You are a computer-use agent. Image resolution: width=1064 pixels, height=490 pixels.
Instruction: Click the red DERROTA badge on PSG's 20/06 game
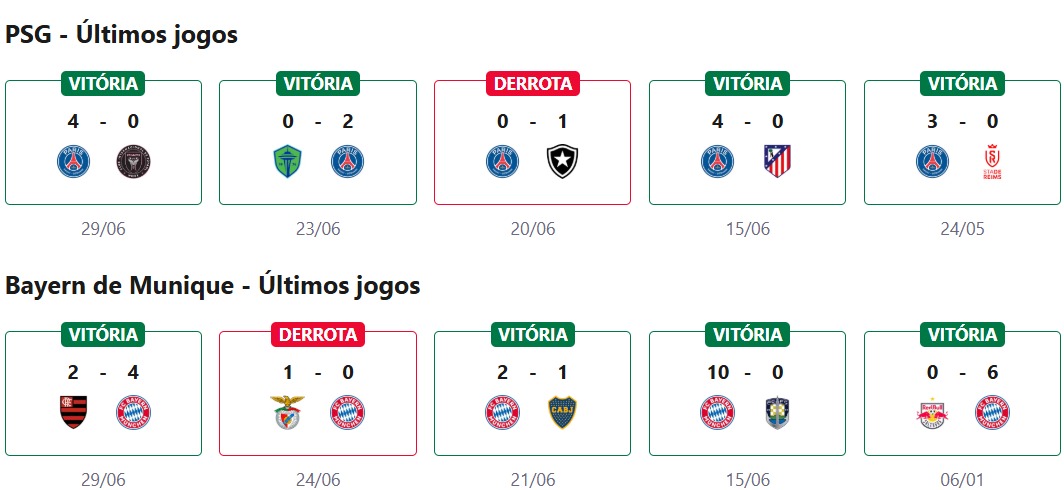[532, 83]
